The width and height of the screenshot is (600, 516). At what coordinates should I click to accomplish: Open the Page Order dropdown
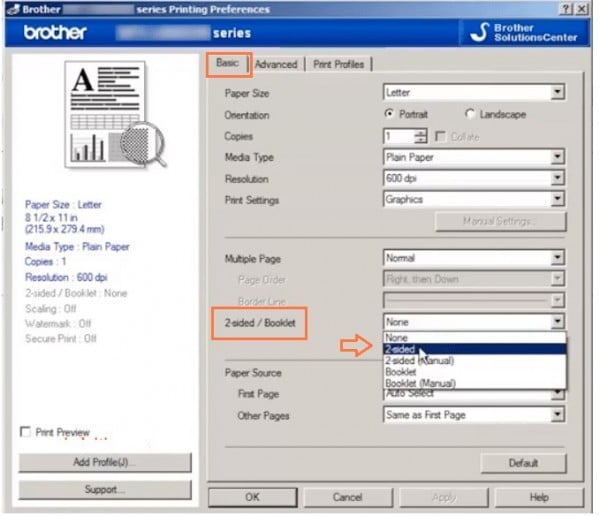point(474,279)
